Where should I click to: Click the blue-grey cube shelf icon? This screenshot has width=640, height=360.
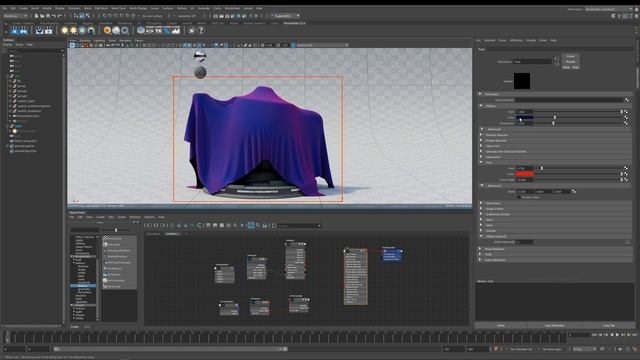[141, 30]
